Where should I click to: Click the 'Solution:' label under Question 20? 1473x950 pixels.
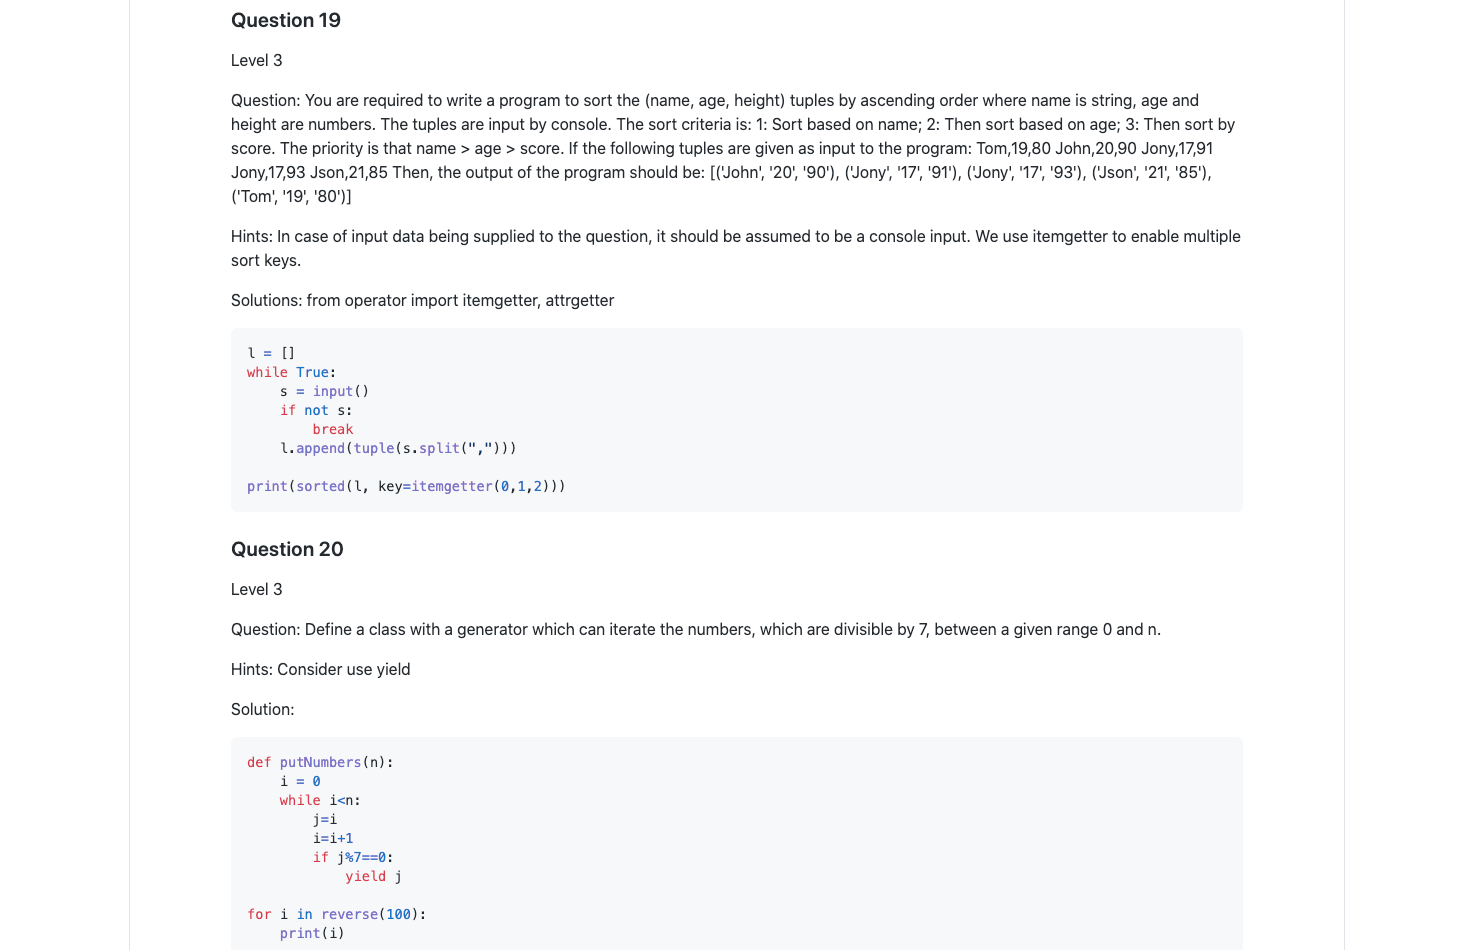263,709
